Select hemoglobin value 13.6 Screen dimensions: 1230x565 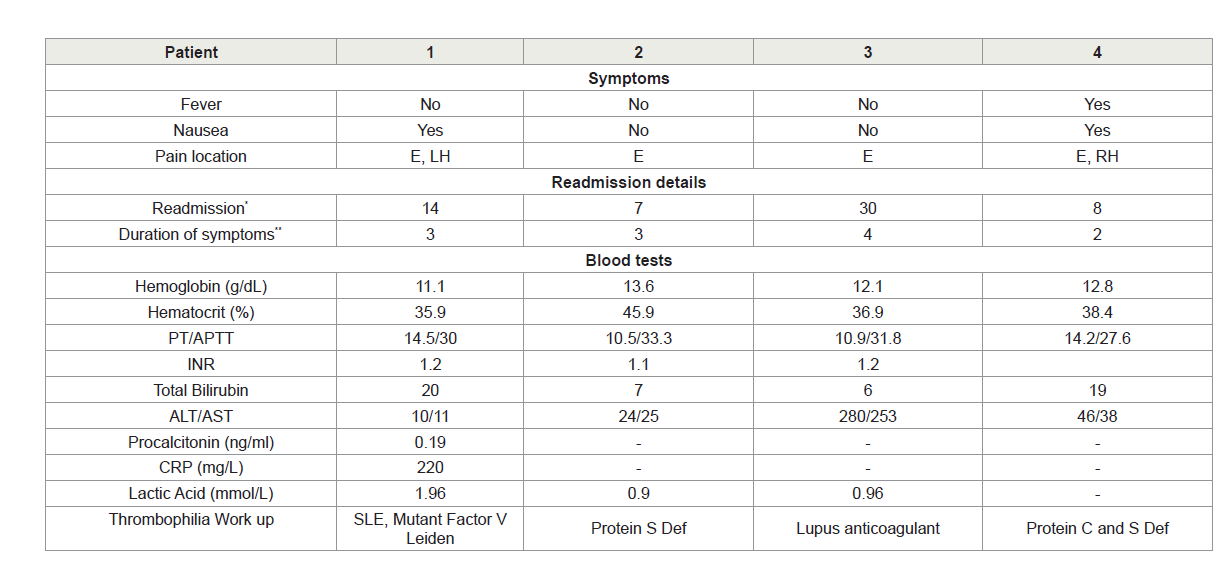(638, 286)
